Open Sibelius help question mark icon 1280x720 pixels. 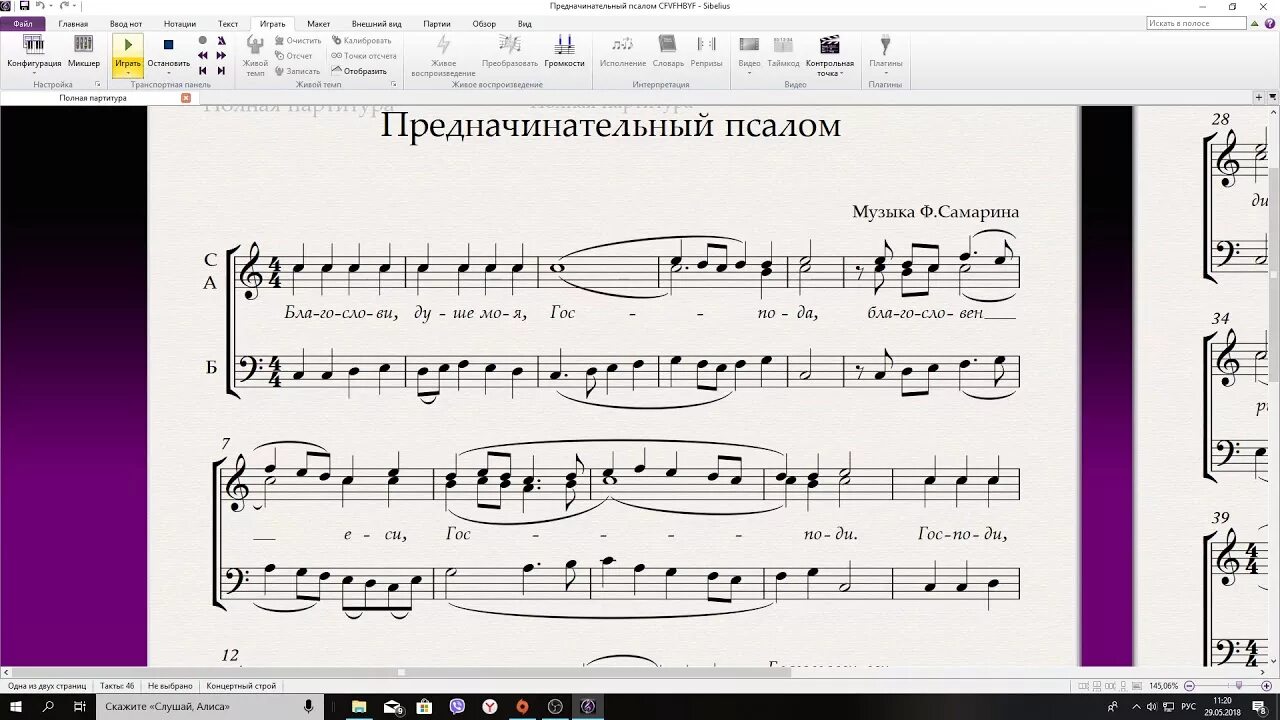(1269, 23)
